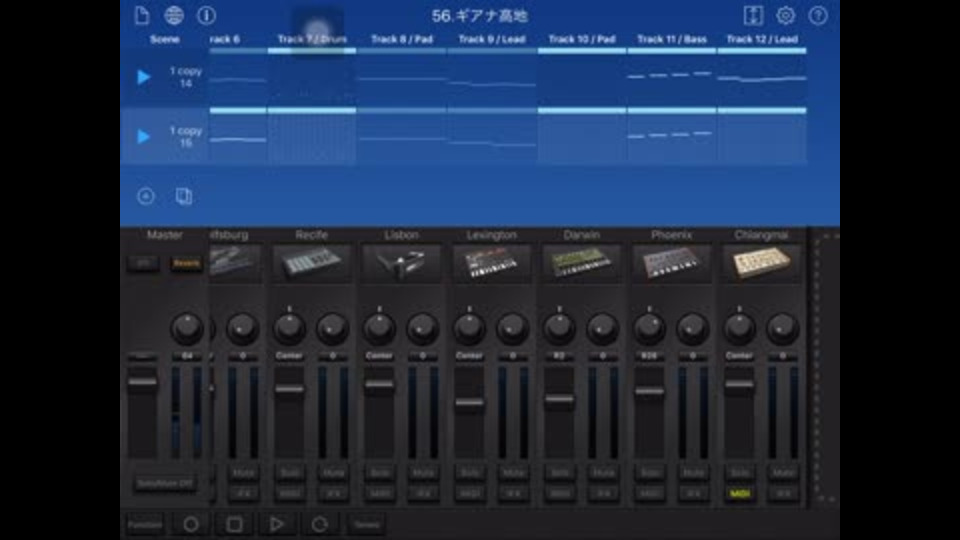Mute the Phoenix track
Image resolution: width=960 pixels, height=540 pixels.
click(693, 473)
